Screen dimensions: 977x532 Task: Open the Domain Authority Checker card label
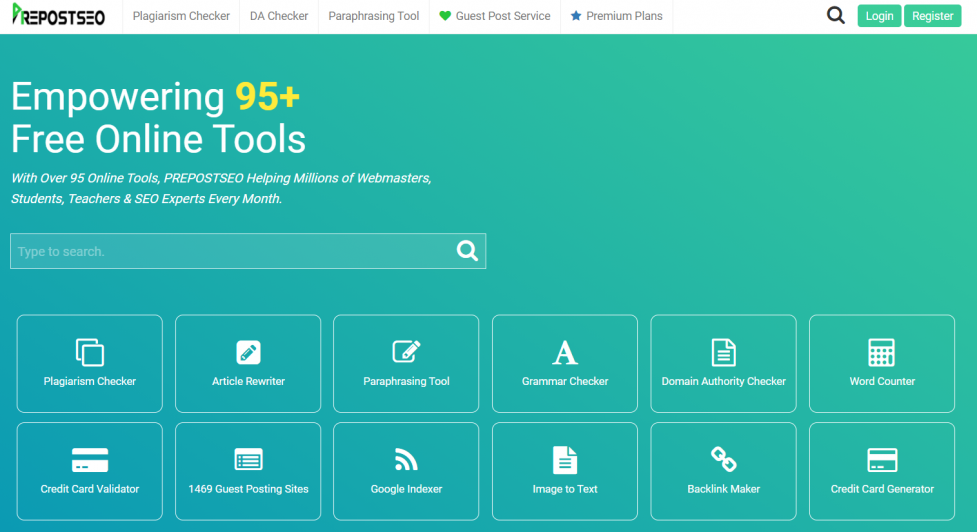point(723,381)
